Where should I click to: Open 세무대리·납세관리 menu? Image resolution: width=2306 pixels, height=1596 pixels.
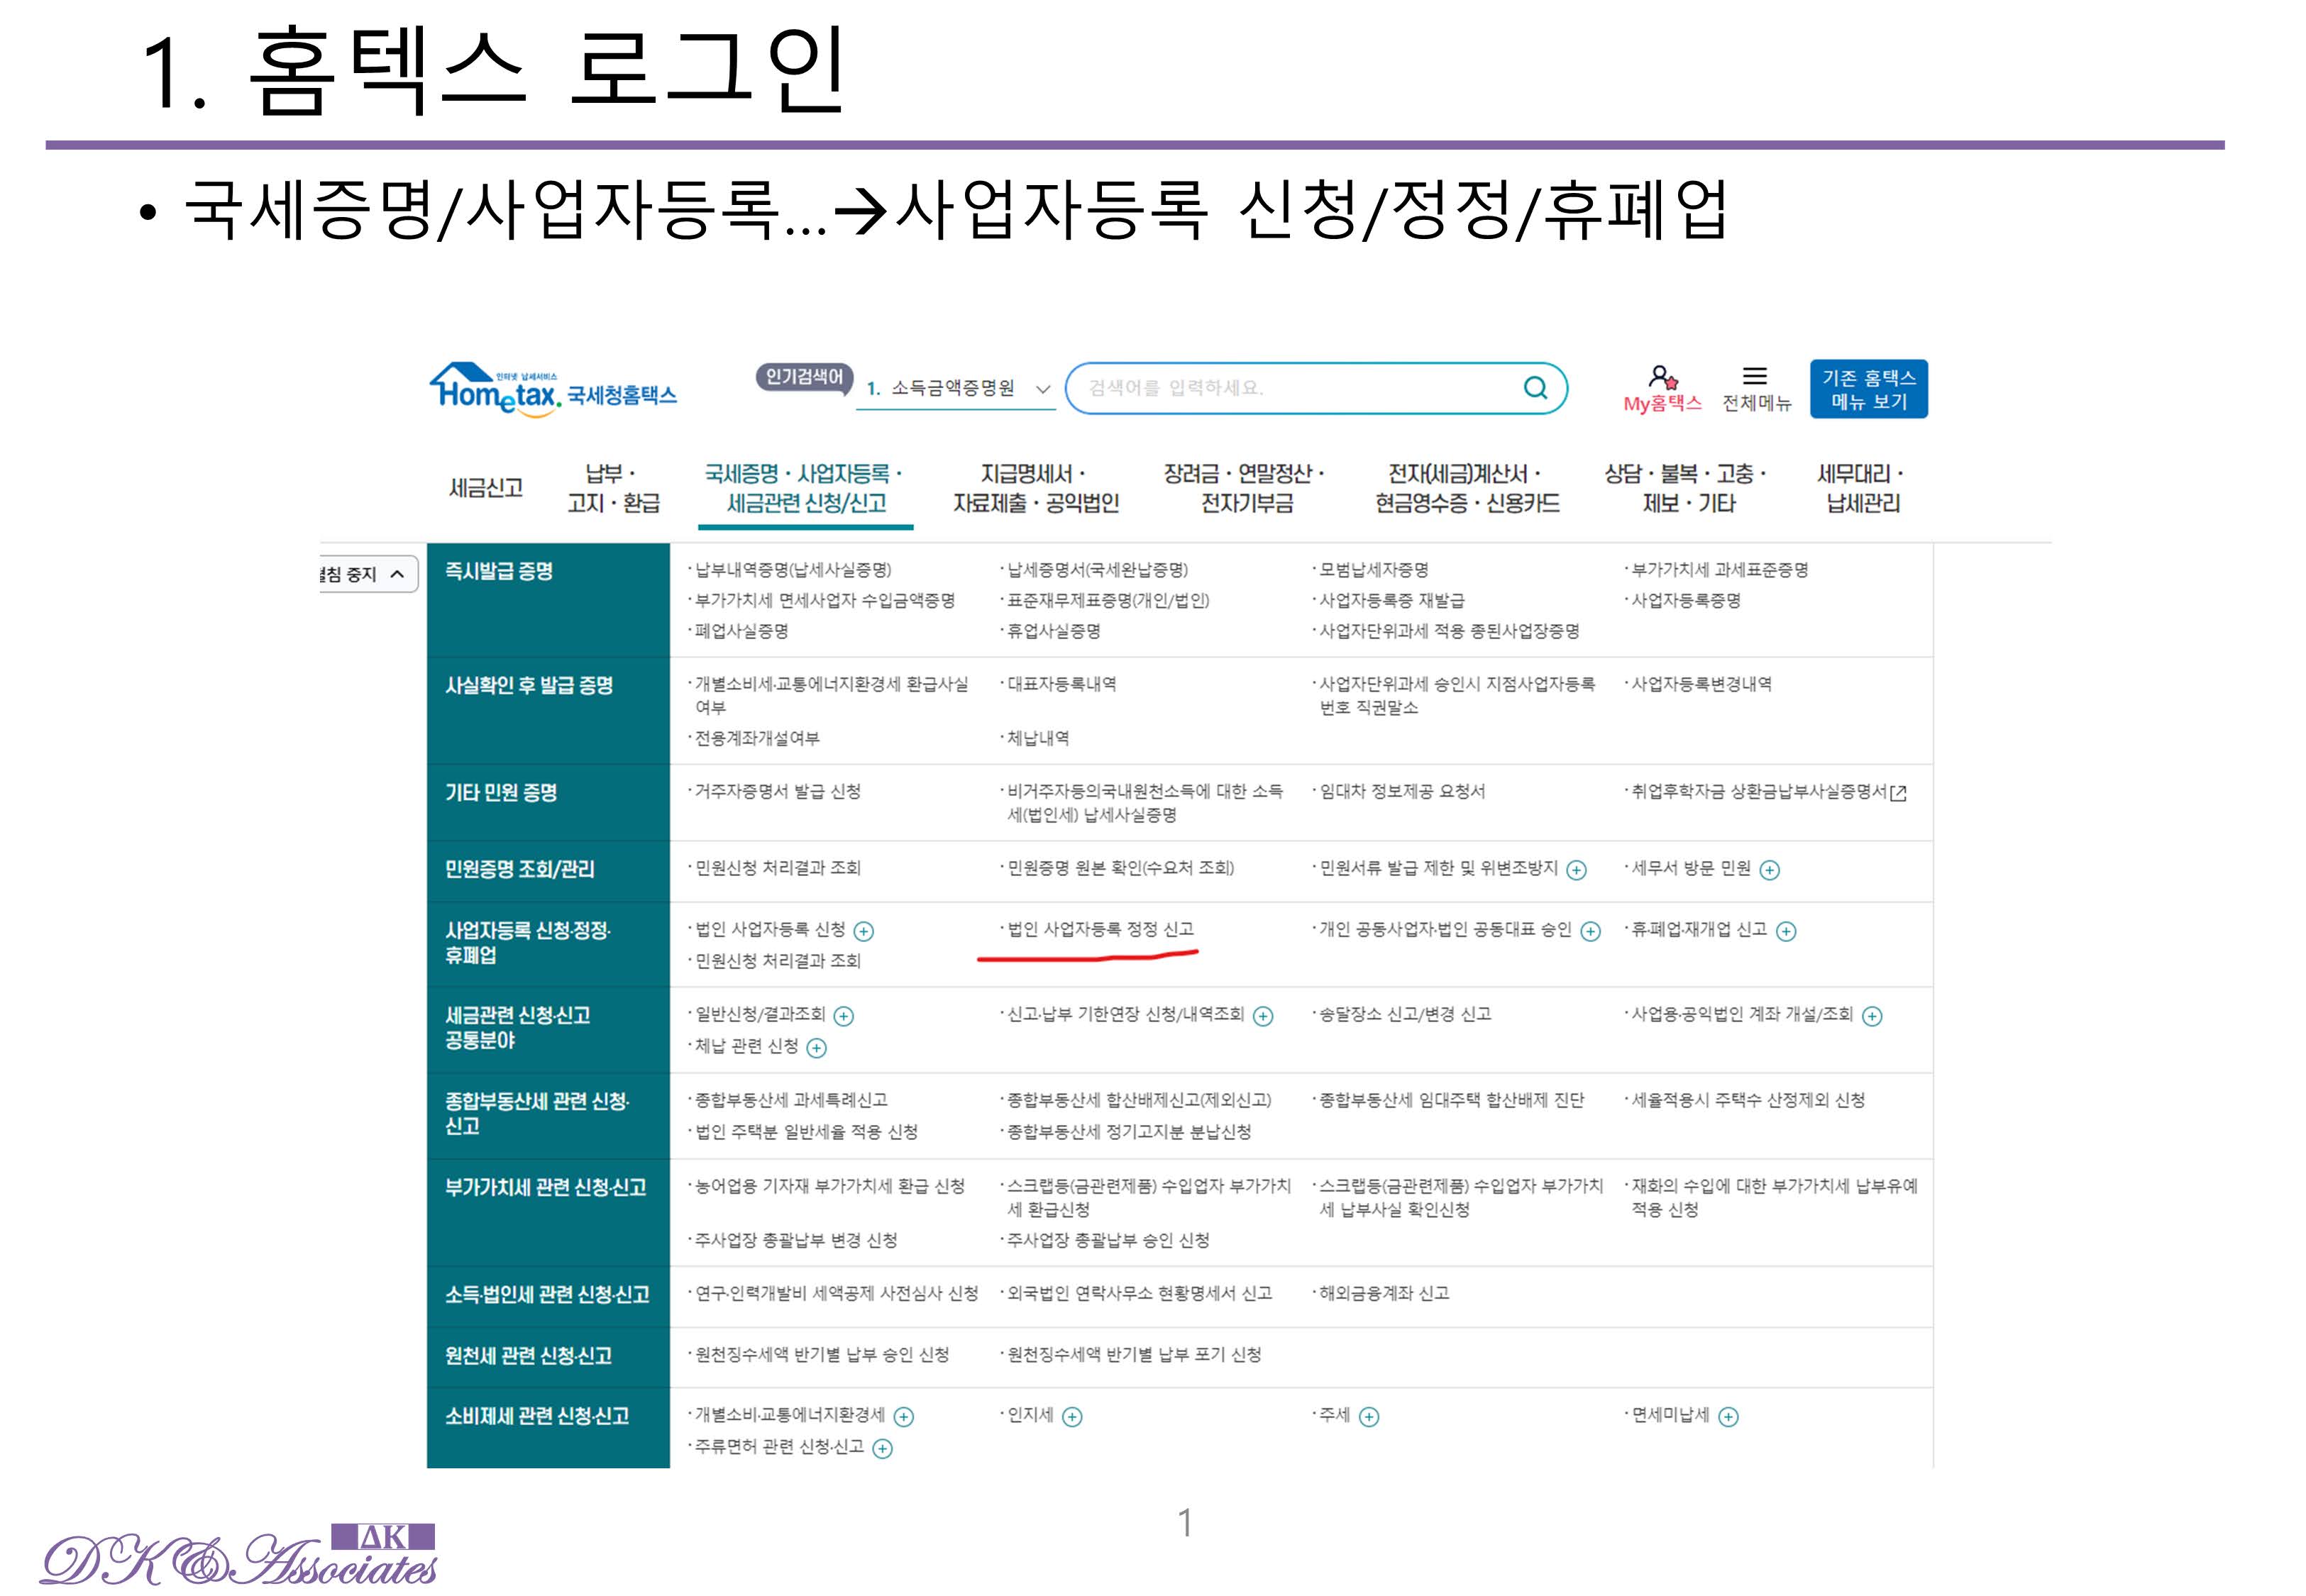point(1862,488)
